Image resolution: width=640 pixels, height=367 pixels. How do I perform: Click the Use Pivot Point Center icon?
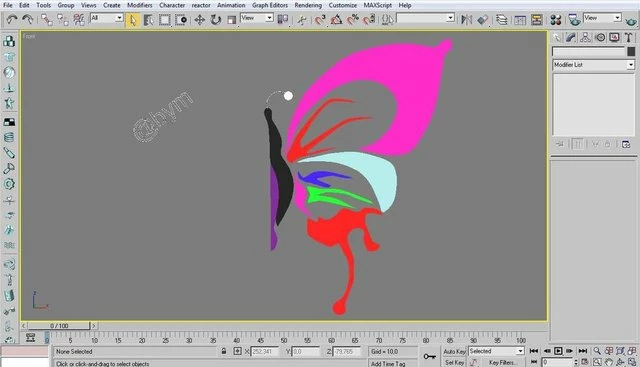(282, 20)
